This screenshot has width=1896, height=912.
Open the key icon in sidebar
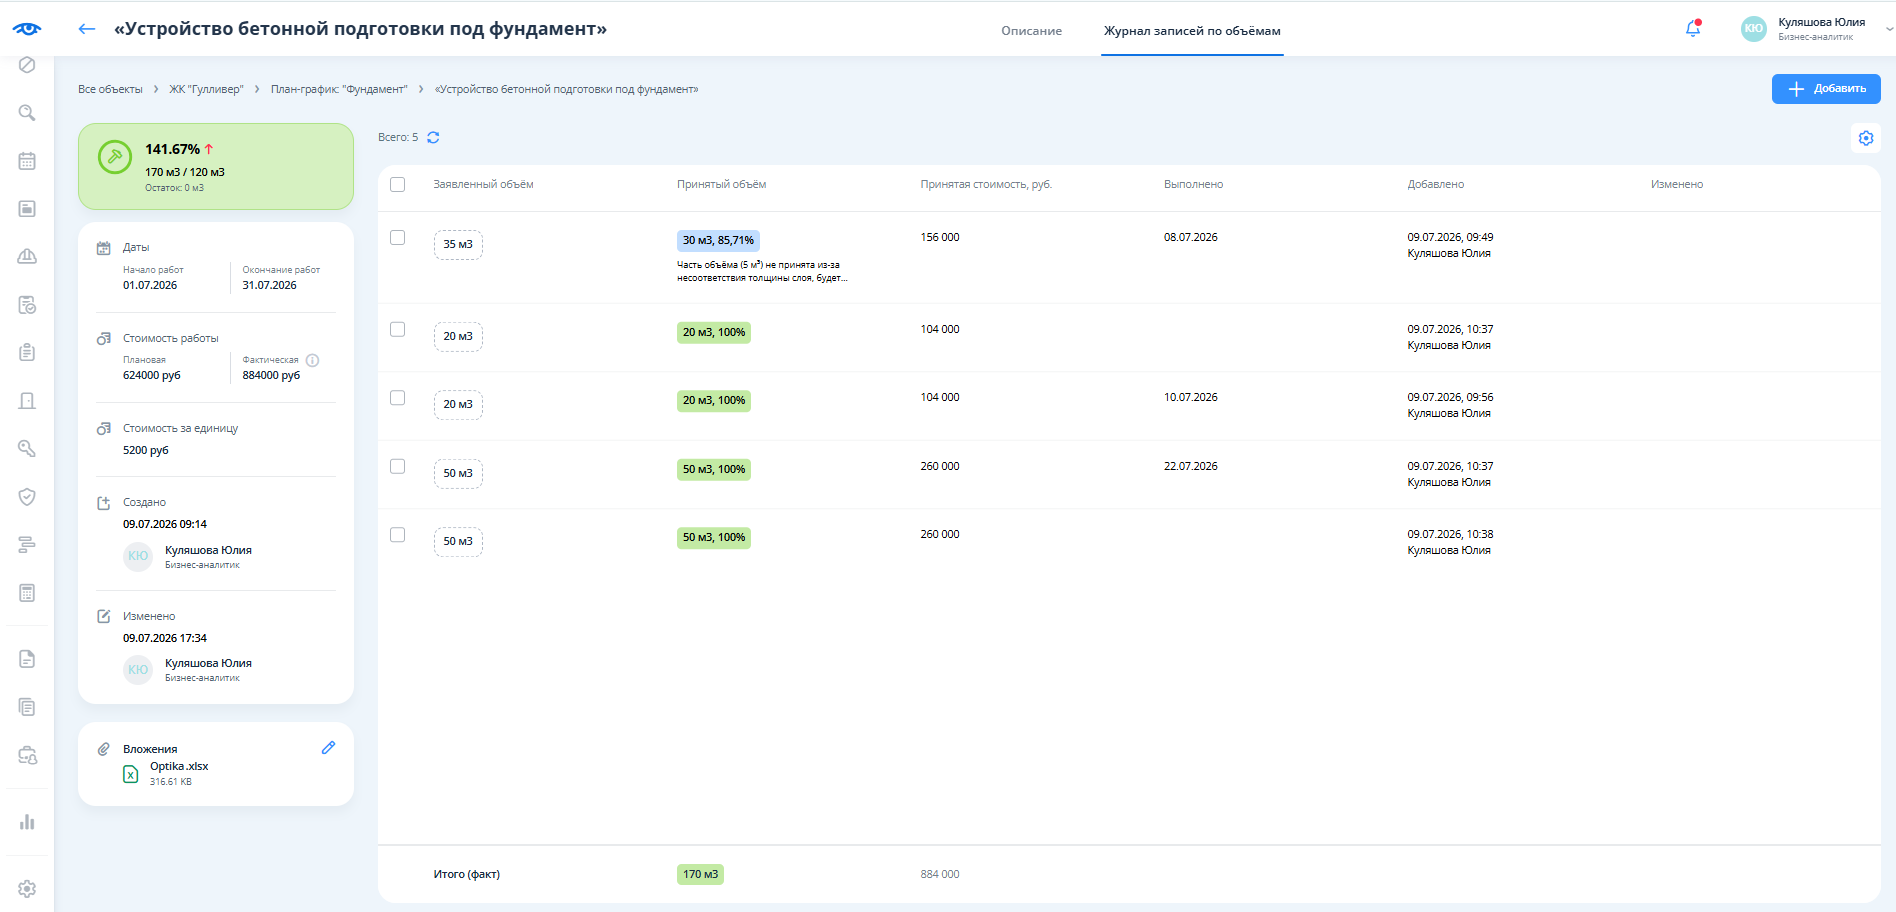coord(27,449)
